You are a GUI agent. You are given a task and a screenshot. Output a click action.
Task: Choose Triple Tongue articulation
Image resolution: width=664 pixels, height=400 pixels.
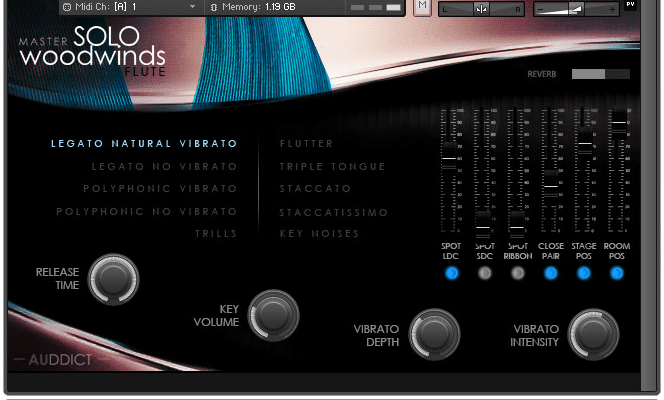[x=332, y=166]
